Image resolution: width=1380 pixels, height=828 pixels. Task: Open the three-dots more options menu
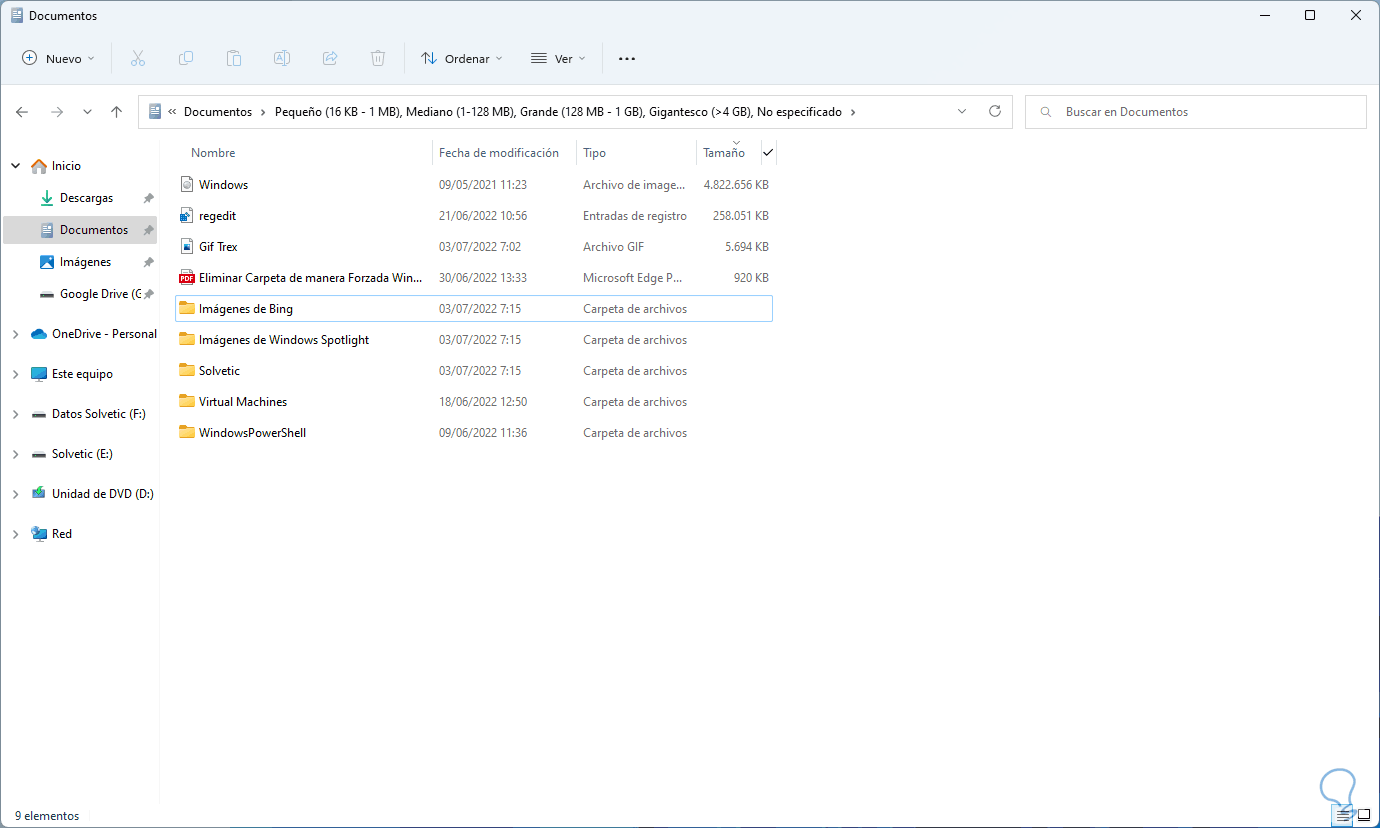(627, 58)
